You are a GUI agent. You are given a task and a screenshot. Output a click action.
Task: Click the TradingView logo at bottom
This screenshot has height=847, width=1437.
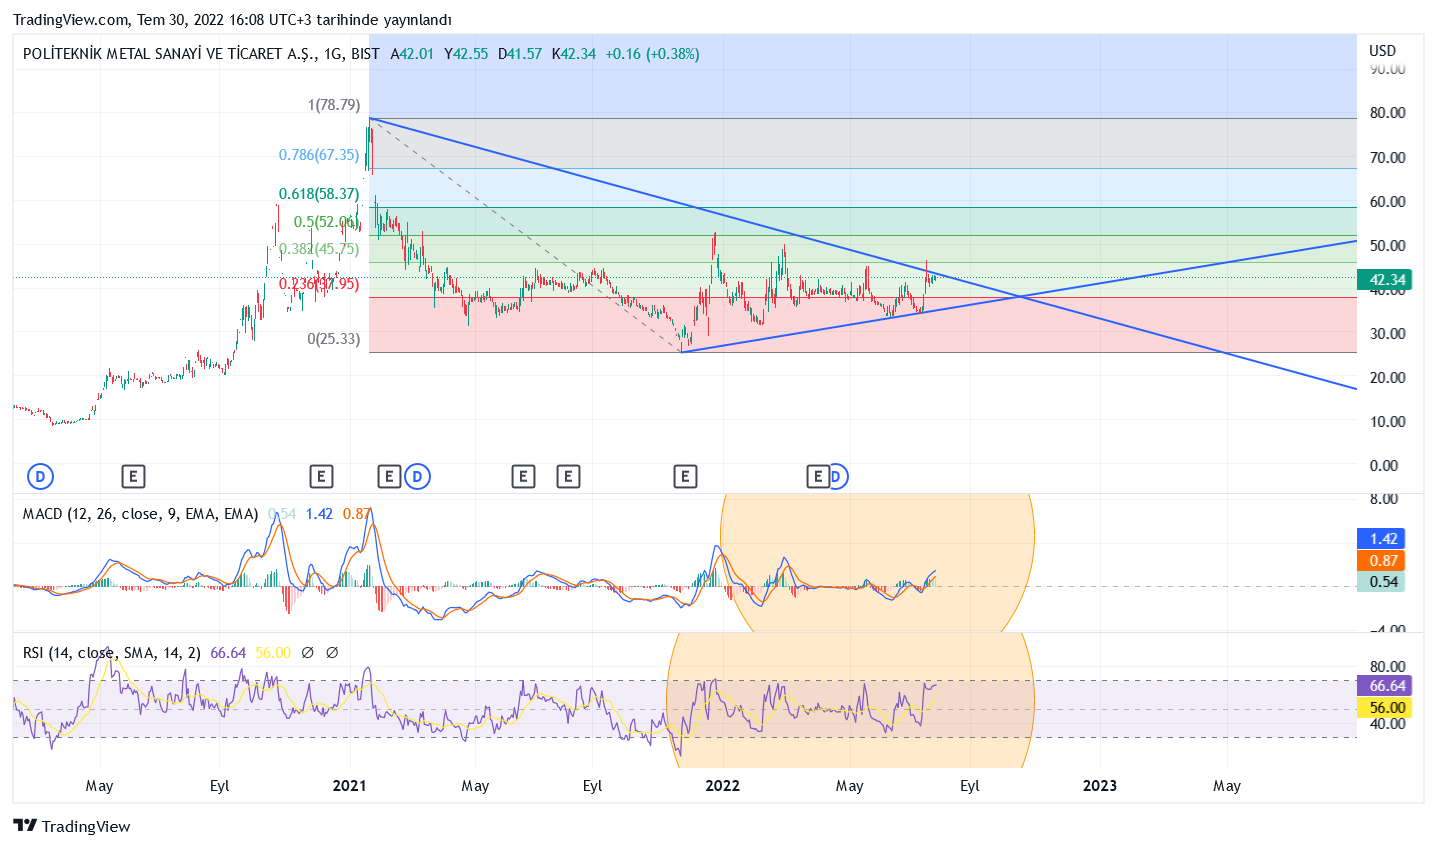tap(71, 826)
